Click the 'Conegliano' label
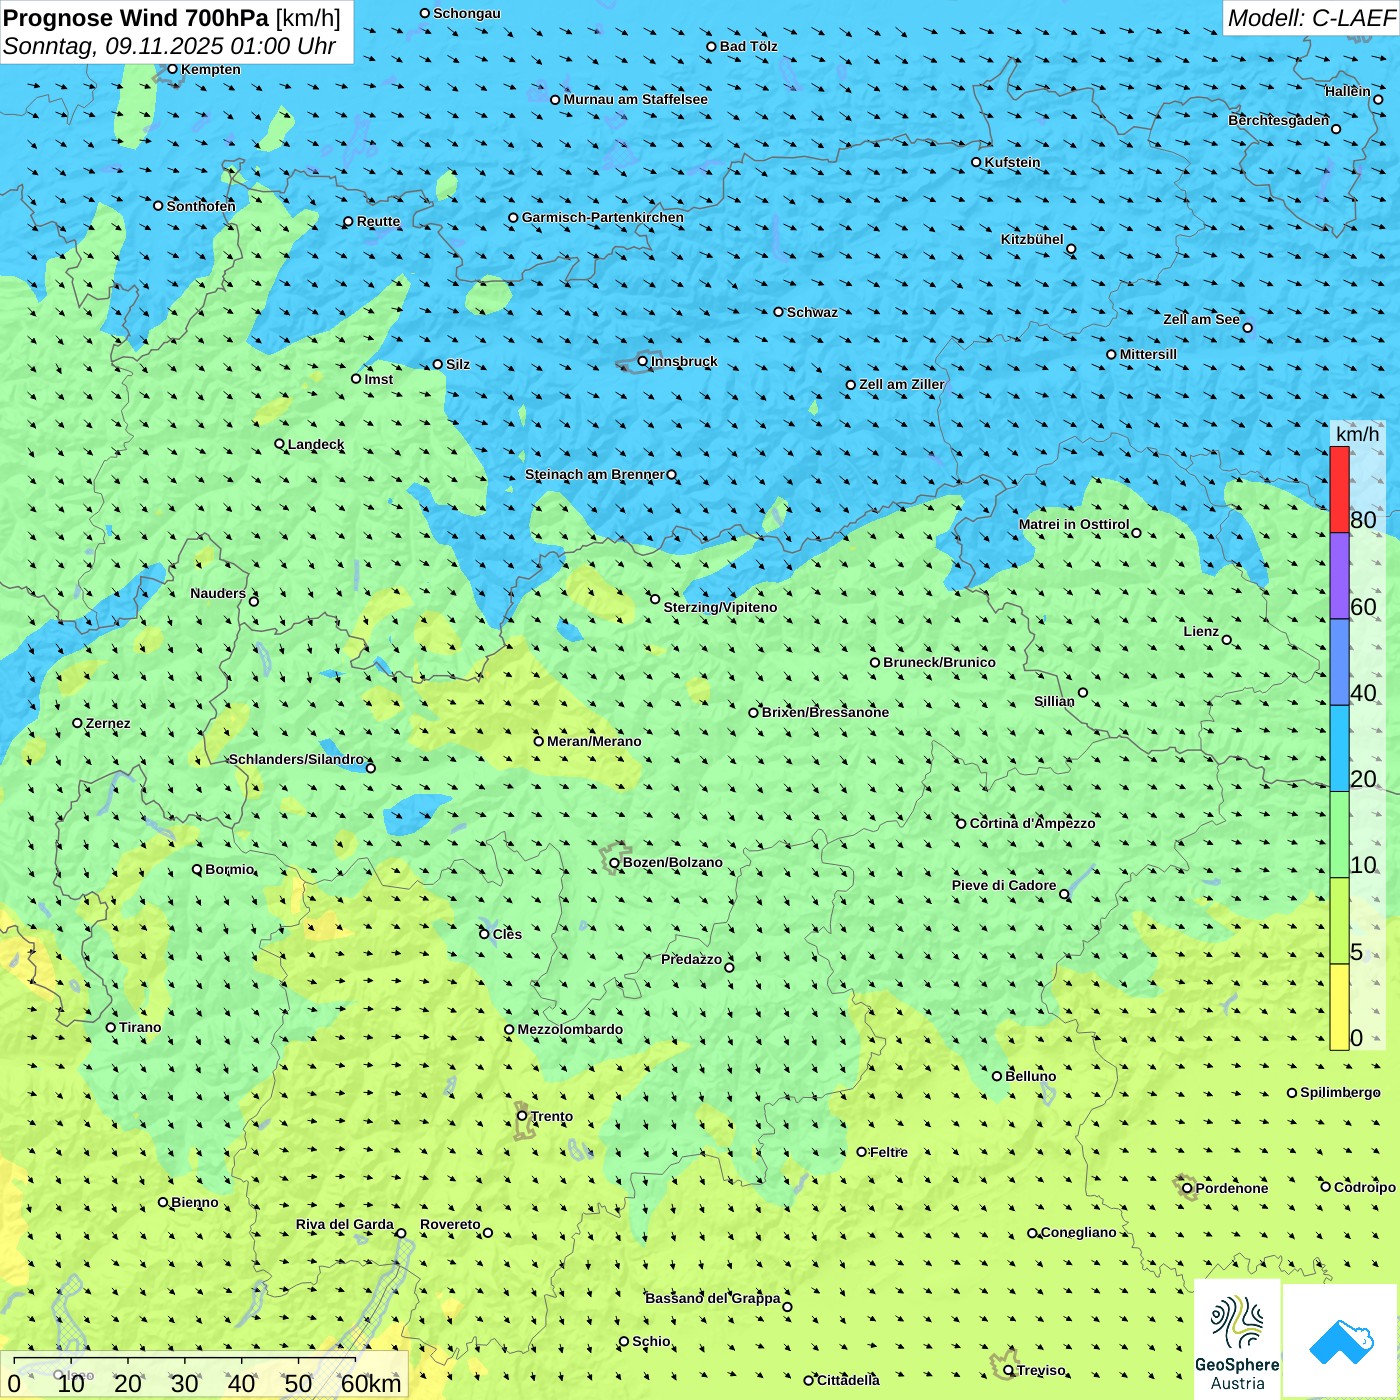The image size is (1400, 1400). point(1078,1232)
